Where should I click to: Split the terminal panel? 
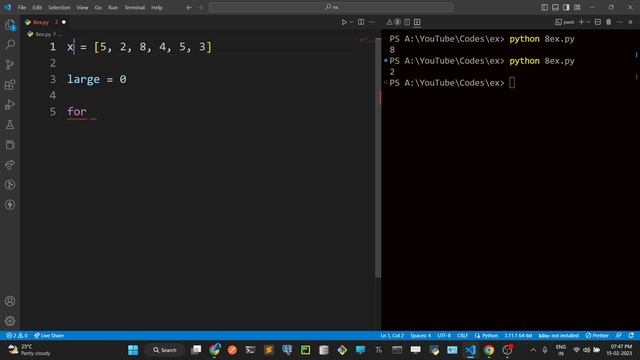(x=598, y=22)
